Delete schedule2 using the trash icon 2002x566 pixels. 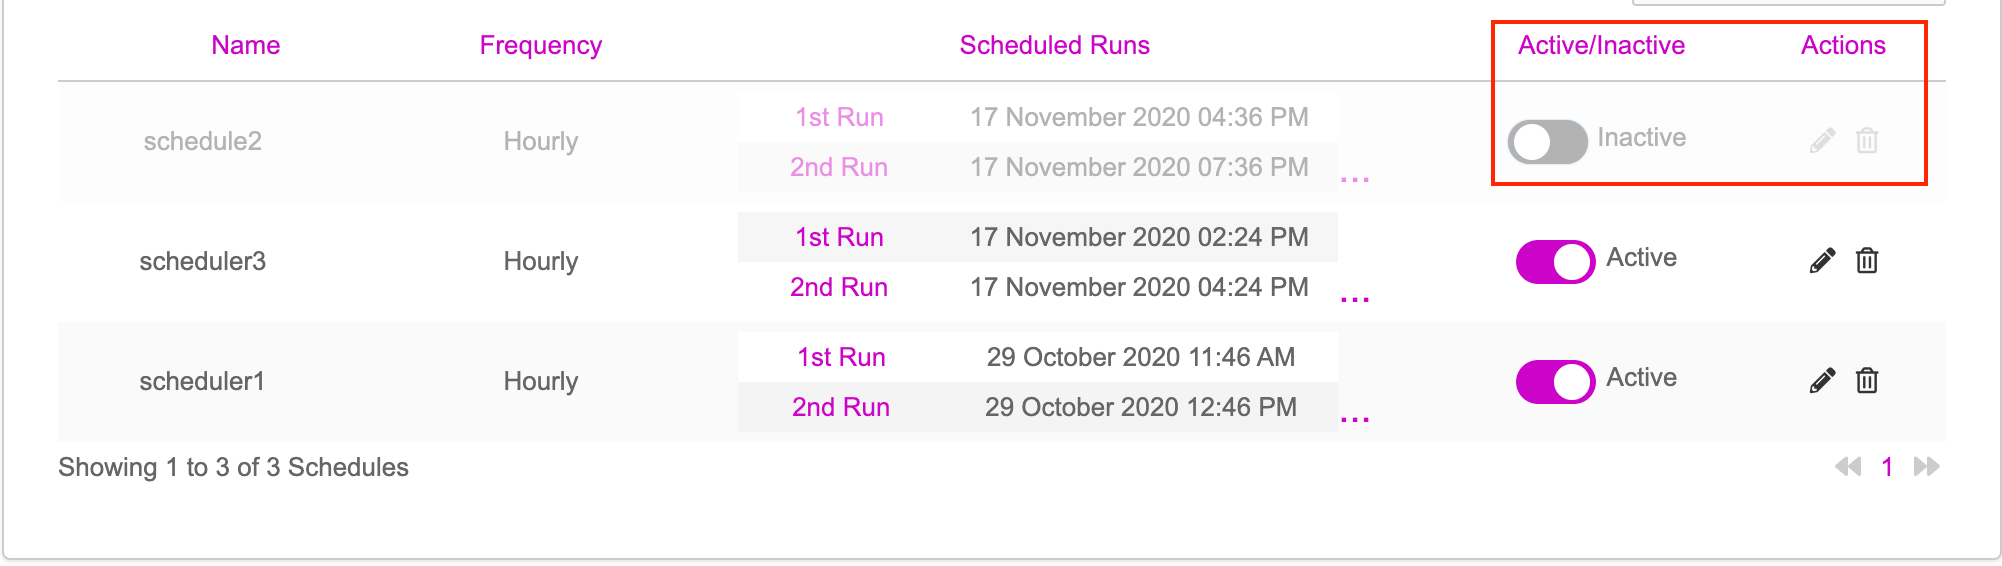(1866, 140)
